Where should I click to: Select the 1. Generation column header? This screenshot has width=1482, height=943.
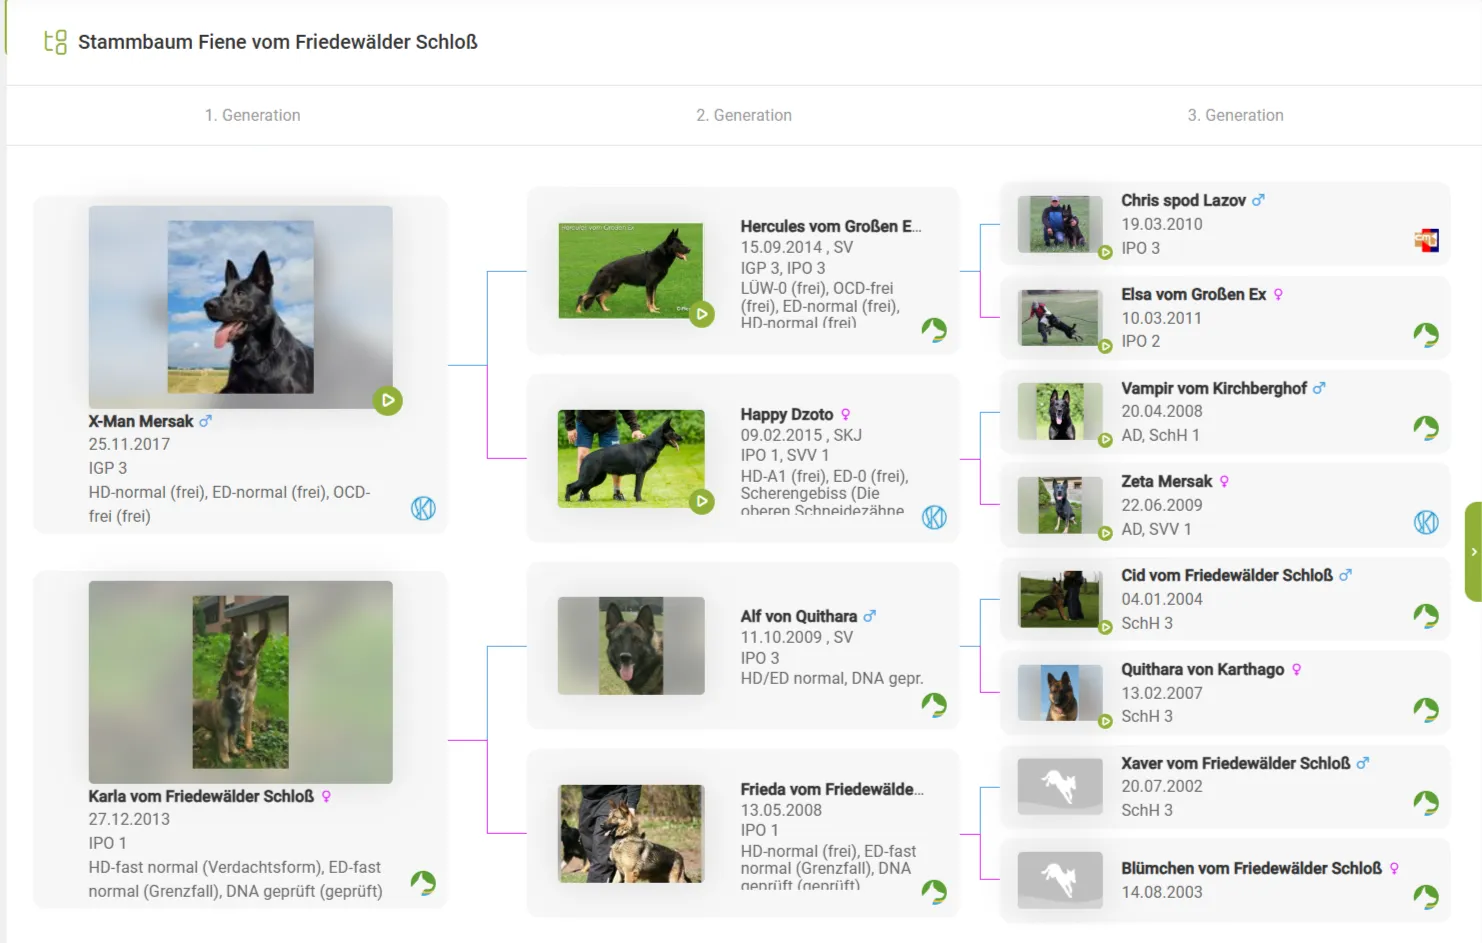(x=252, y=115)
